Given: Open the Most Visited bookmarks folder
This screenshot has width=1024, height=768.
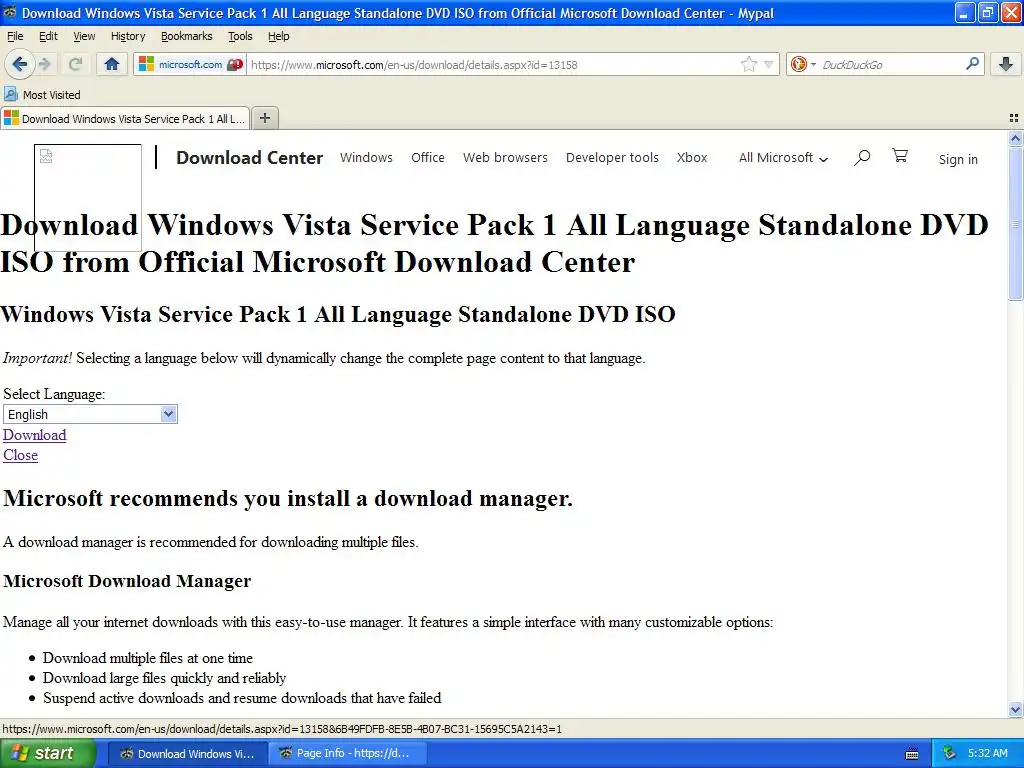Looking at the screenshot, I should 42,95.
